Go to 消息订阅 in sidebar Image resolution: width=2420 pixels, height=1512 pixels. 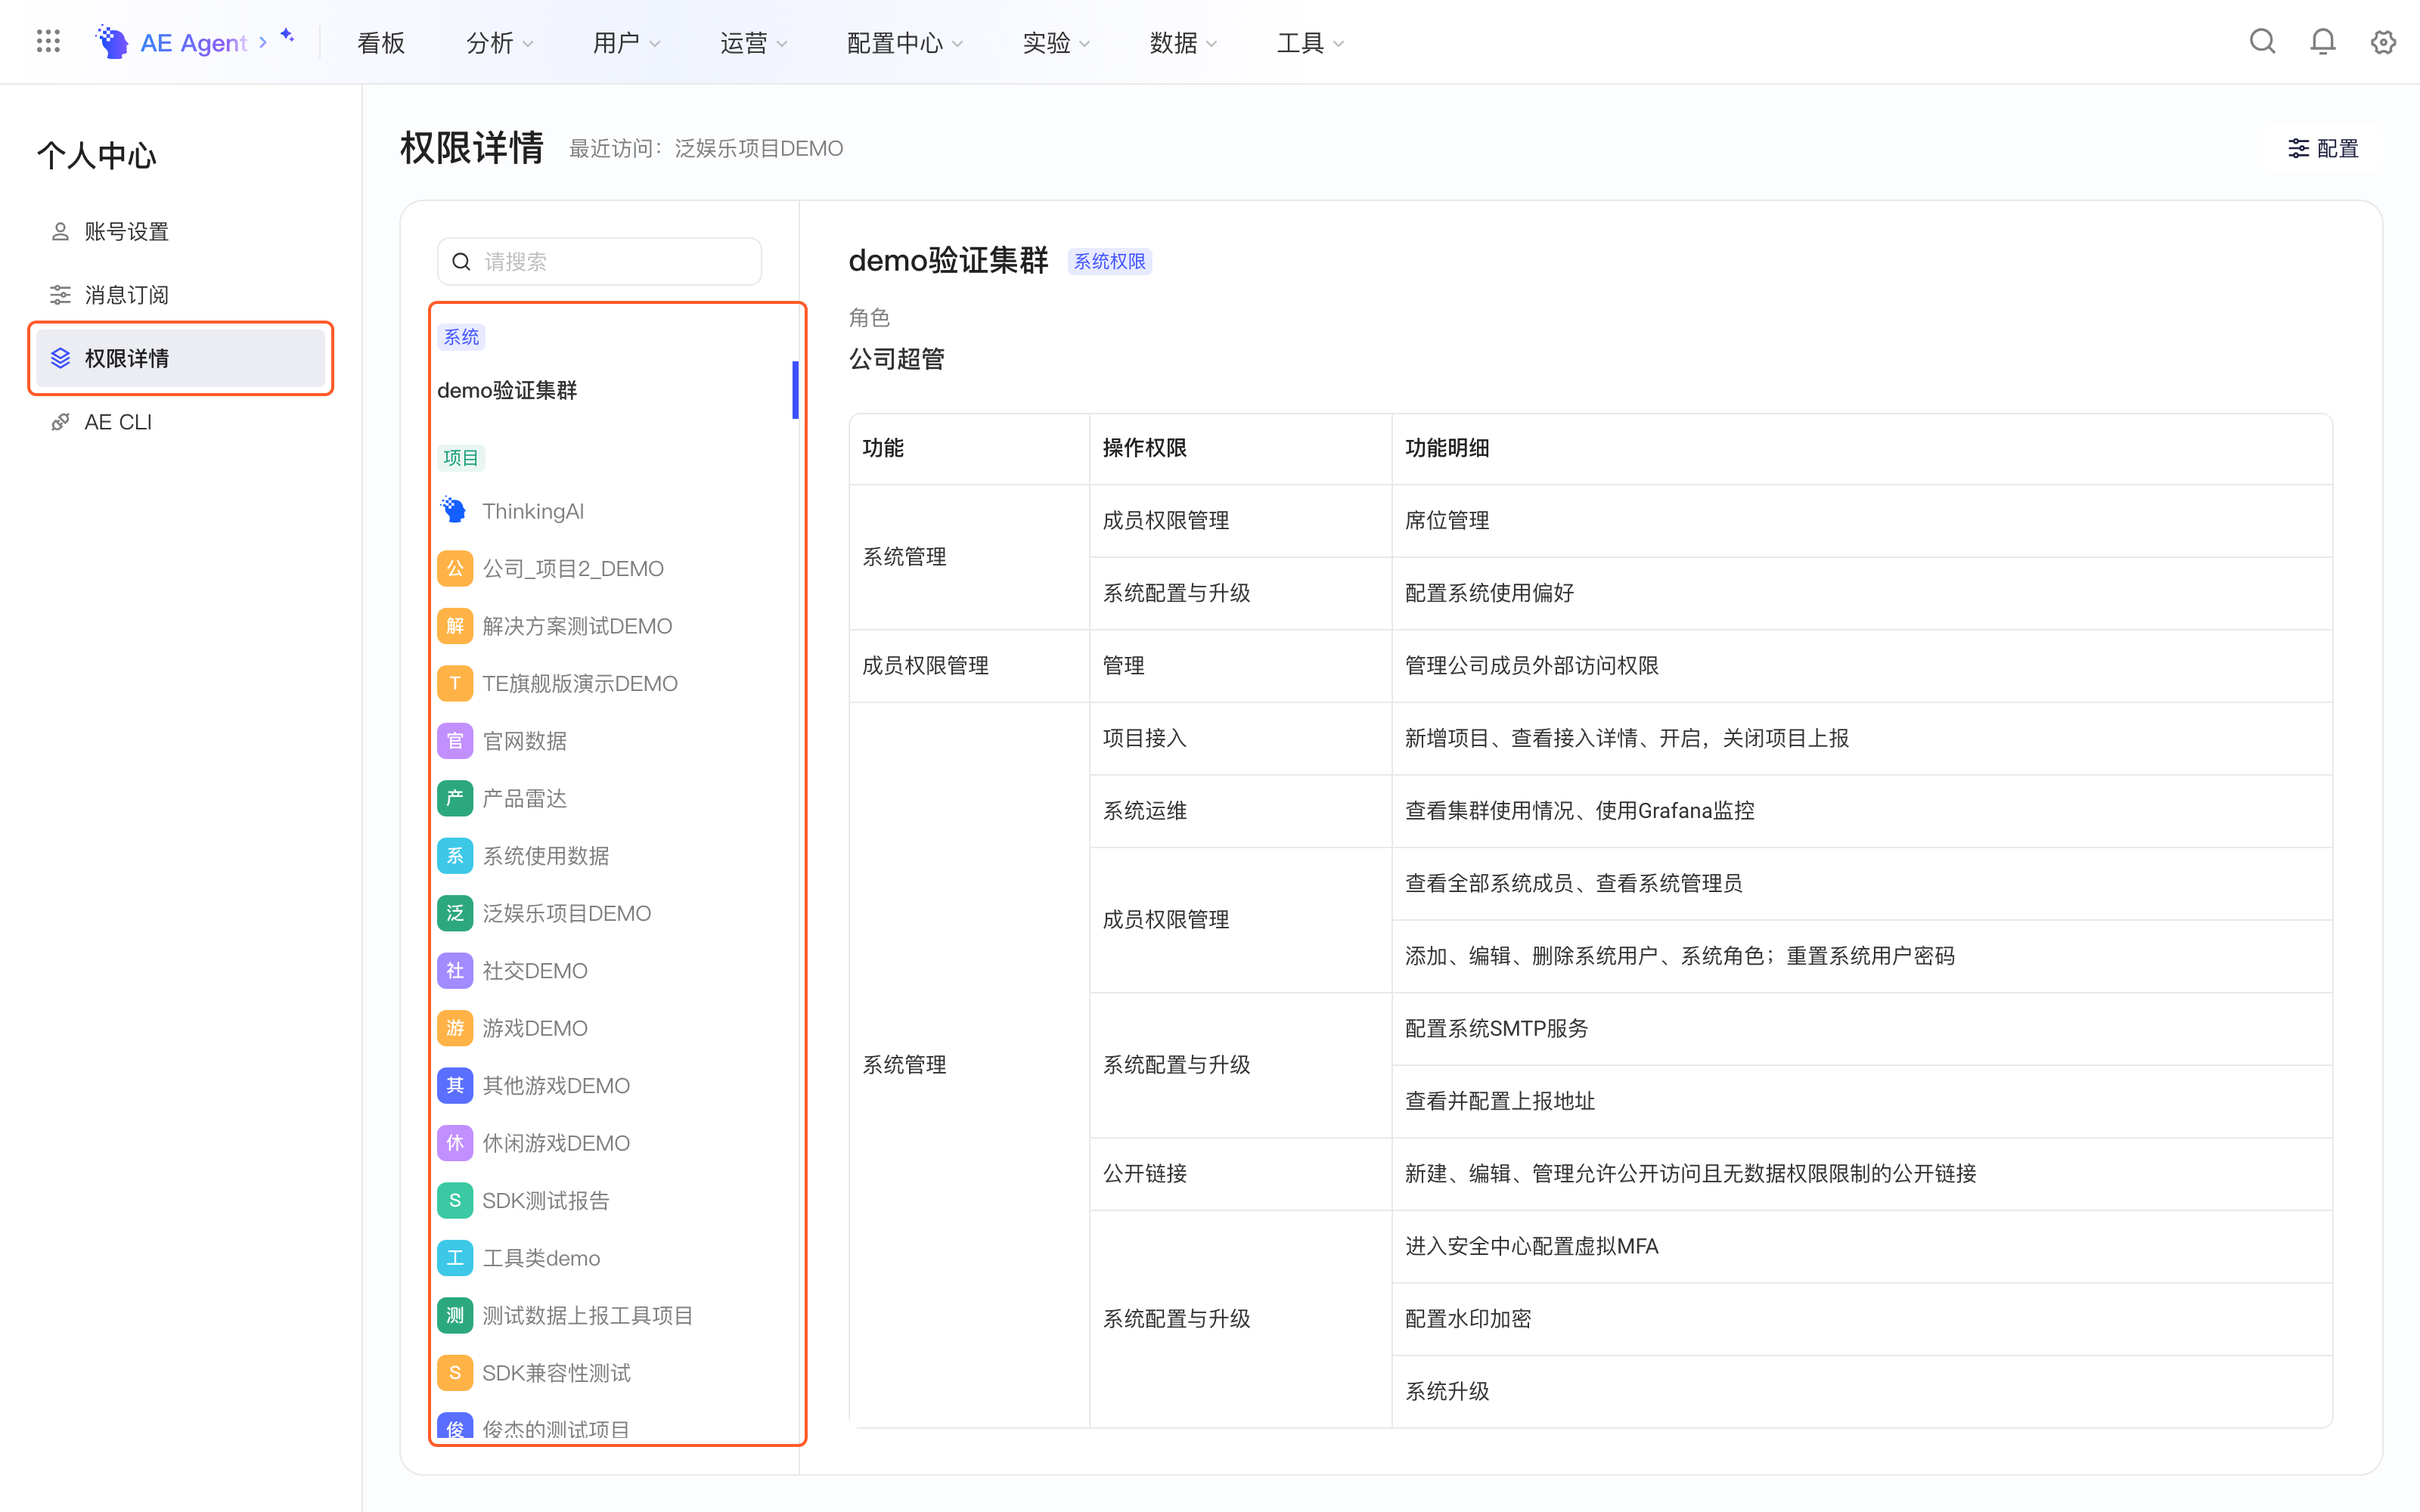click(181, 295)
